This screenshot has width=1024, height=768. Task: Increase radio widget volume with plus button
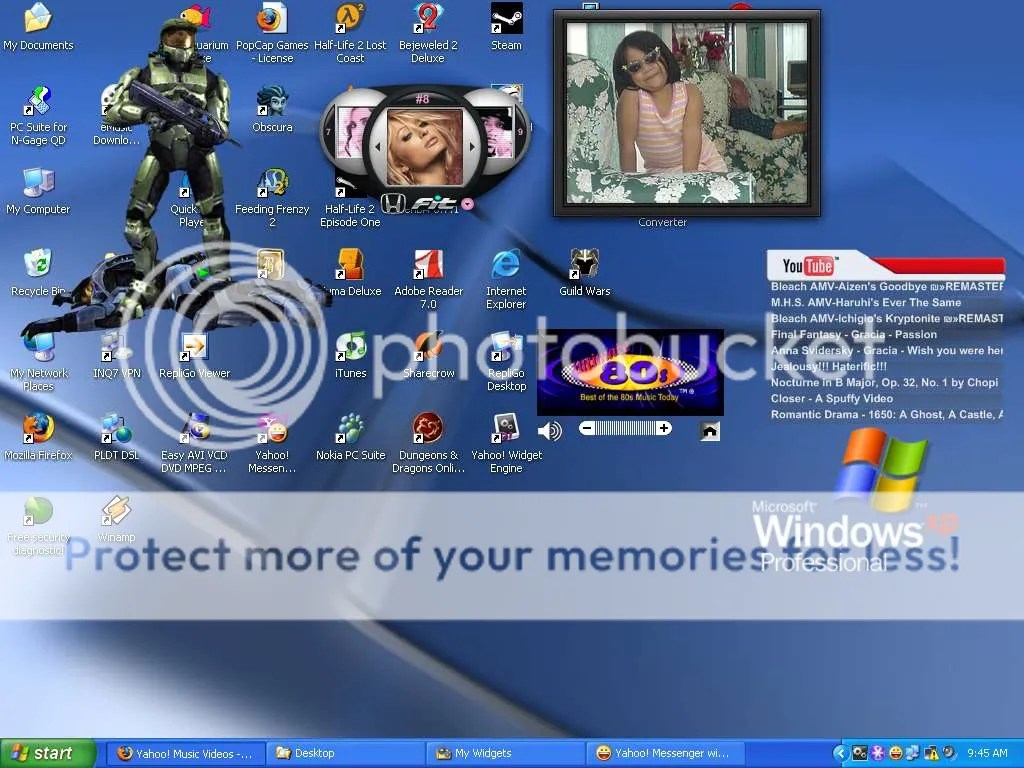click(x=664, y=428)
